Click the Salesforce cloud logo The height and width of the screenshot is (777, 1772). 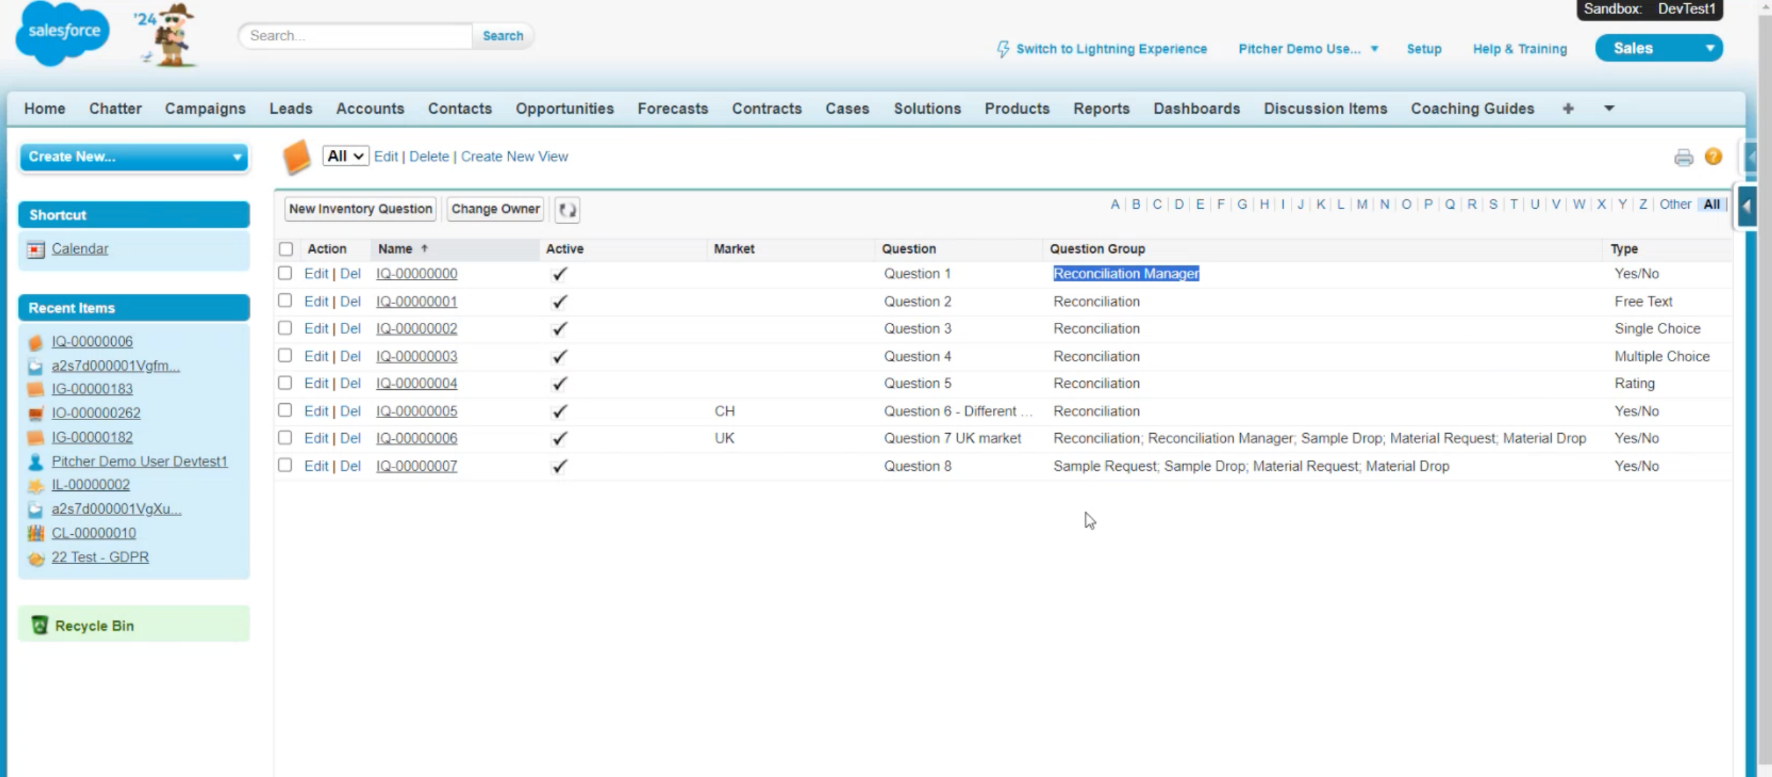tap(62, 33)
